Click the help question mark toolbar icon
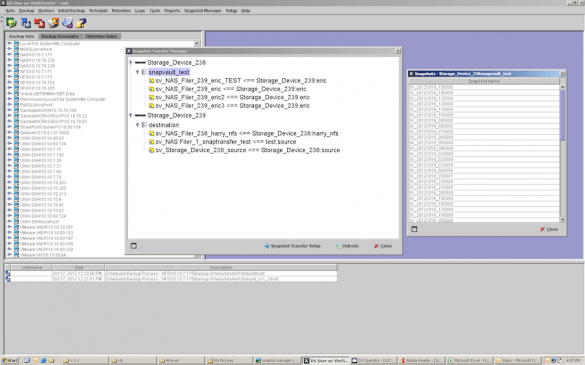The height and width of the screenshot is (365, 585). tap(81, 23)
